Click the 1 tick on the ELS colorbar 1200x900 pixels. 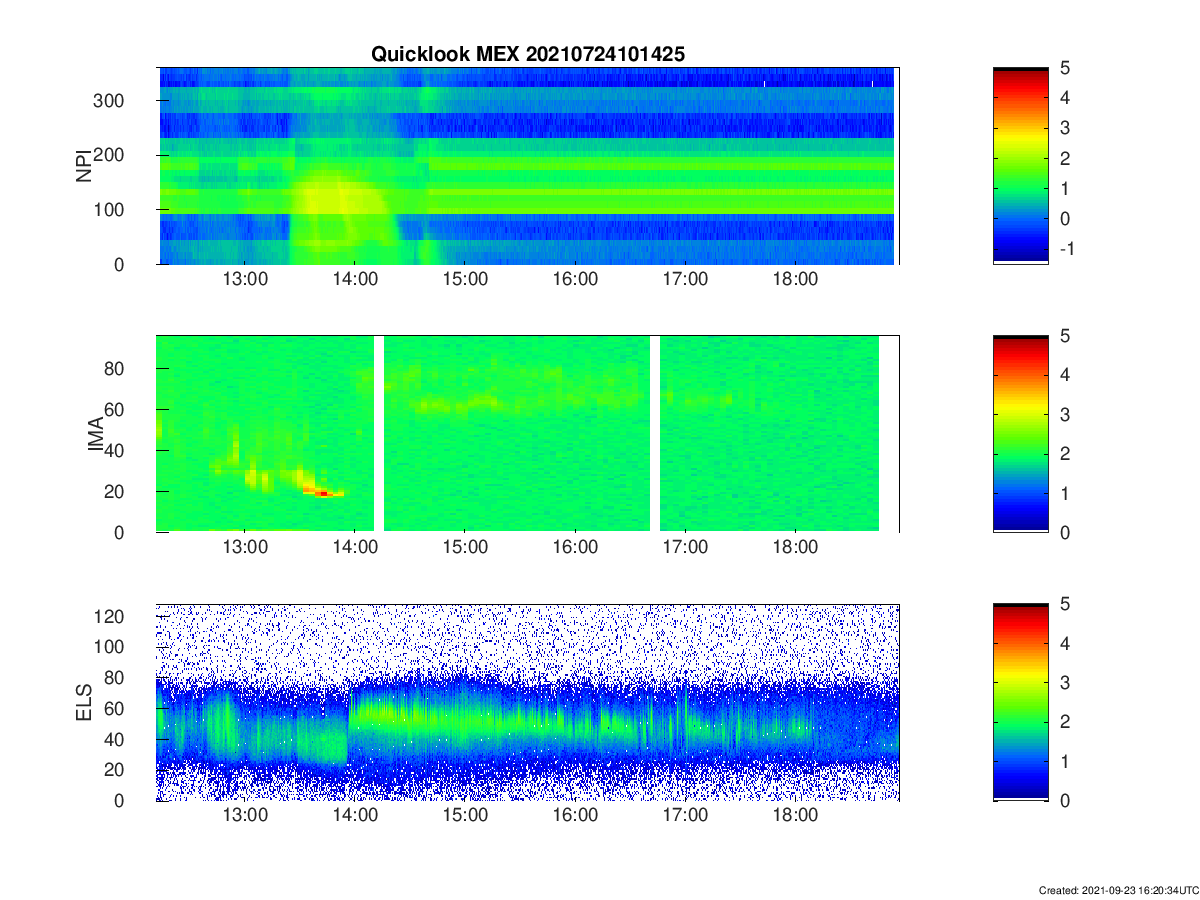1066,761
